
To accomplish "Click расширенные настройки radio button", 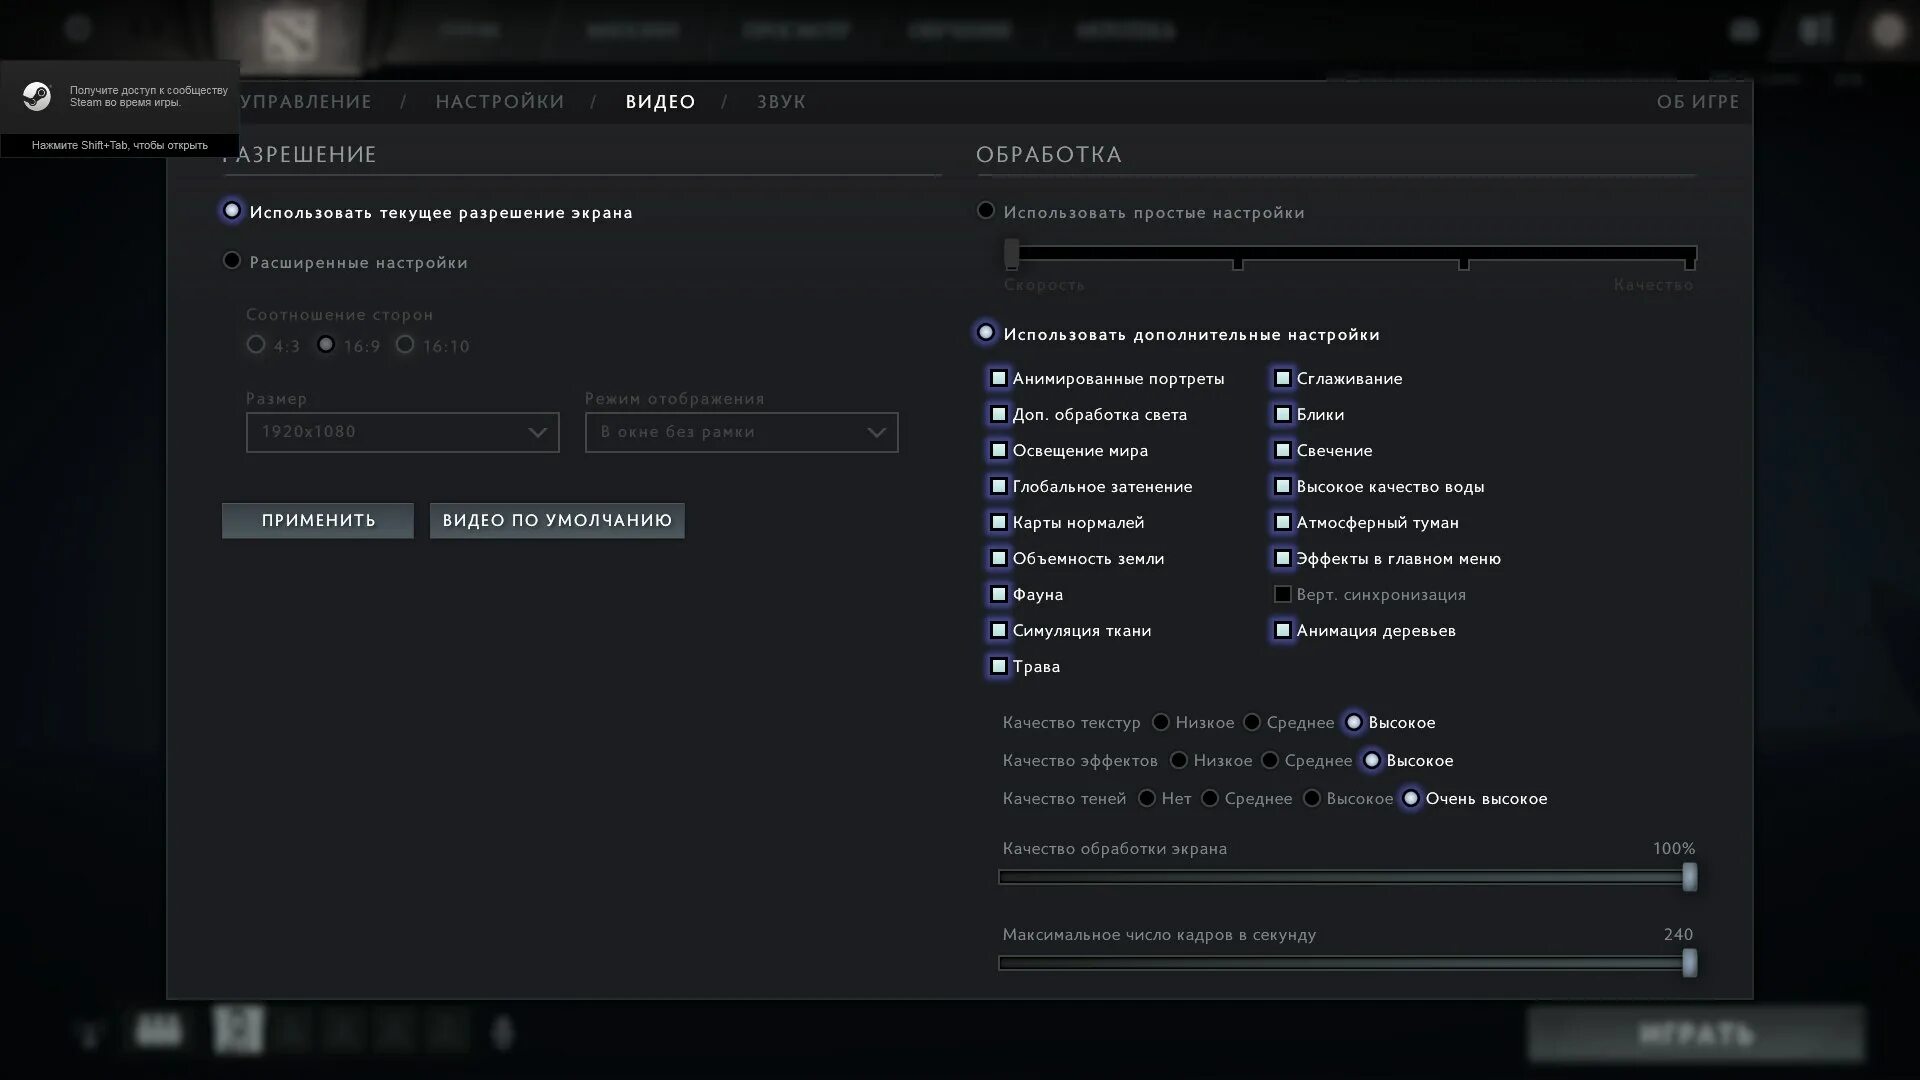I will coord(231,260).
